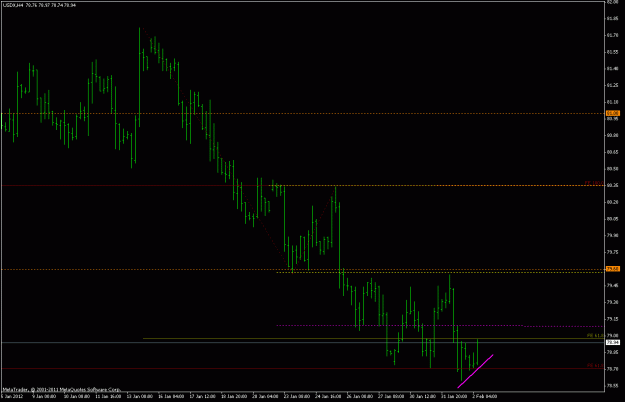This screenshot has height=402, width=625.
Task: Click the 27 Jan 08:00 time label
Action: (x=391, y=396)
